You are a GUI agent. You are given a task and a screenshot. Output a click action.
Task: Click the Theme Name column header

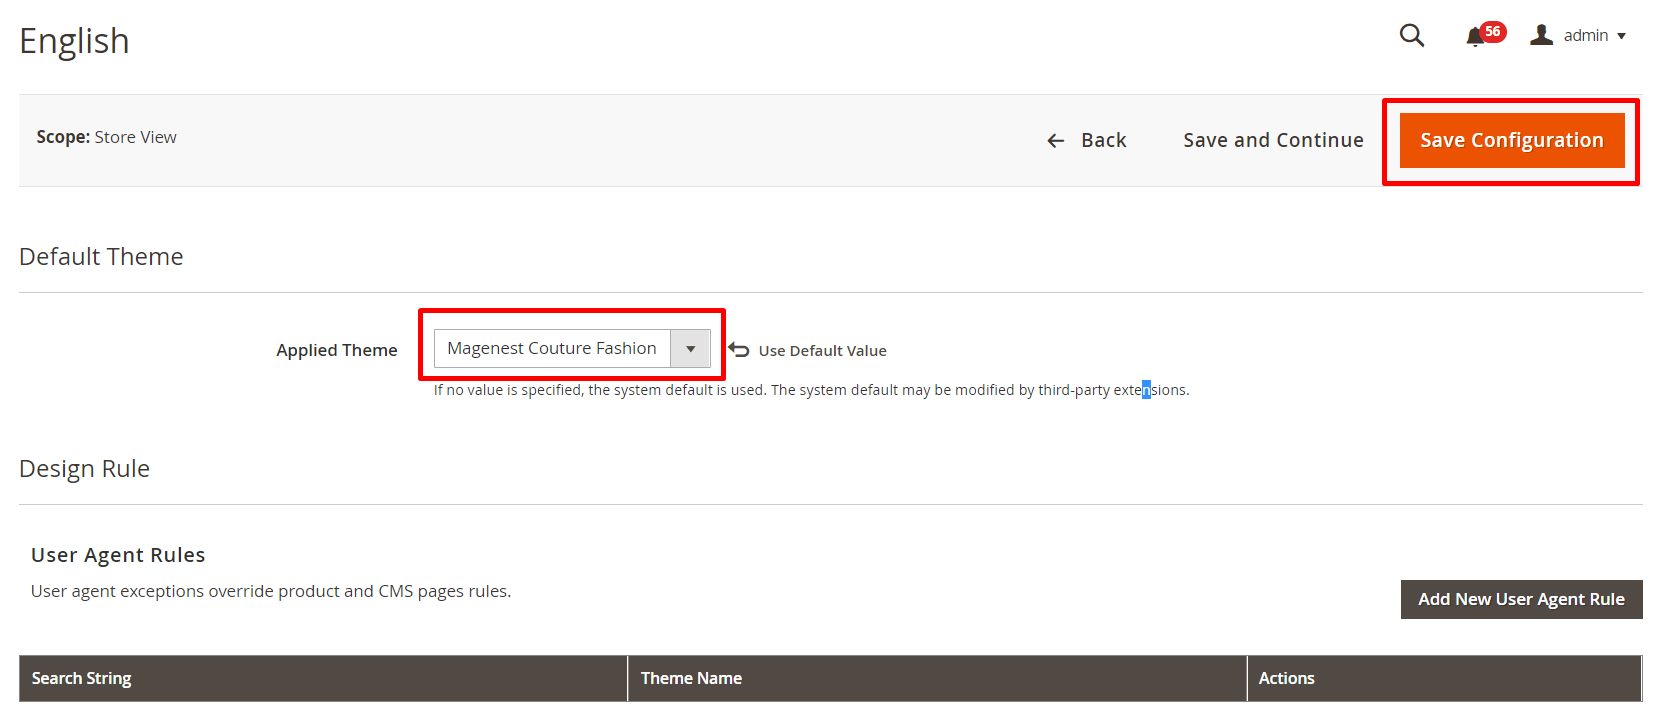click(691, 678)
